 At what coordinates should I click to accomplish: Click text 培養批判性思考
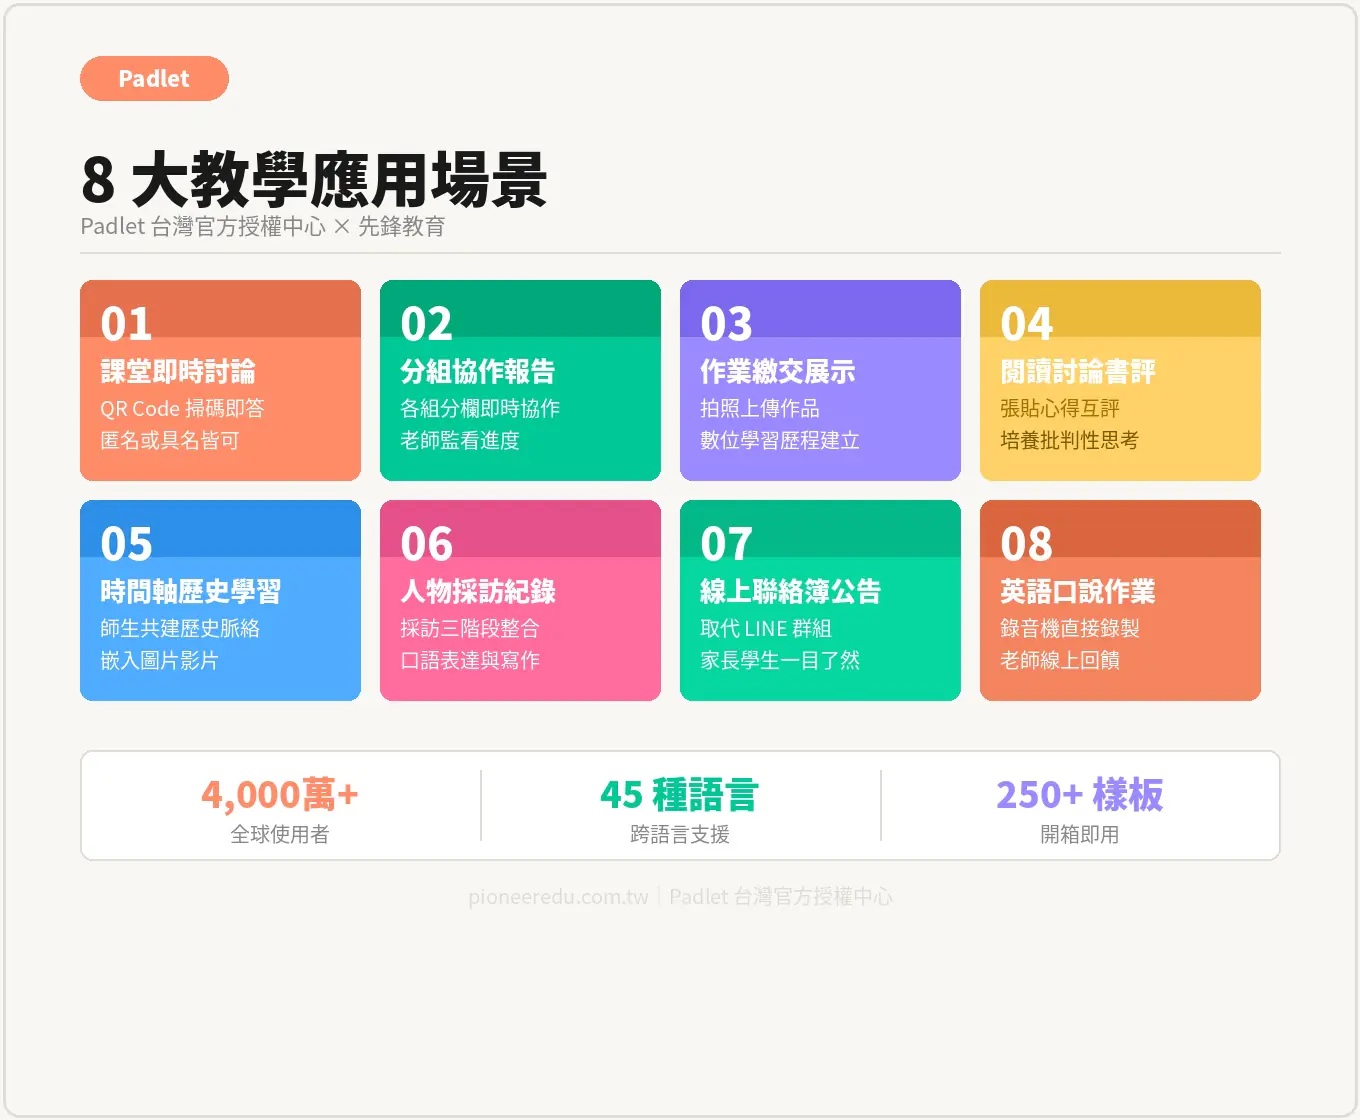point(1070,441)
